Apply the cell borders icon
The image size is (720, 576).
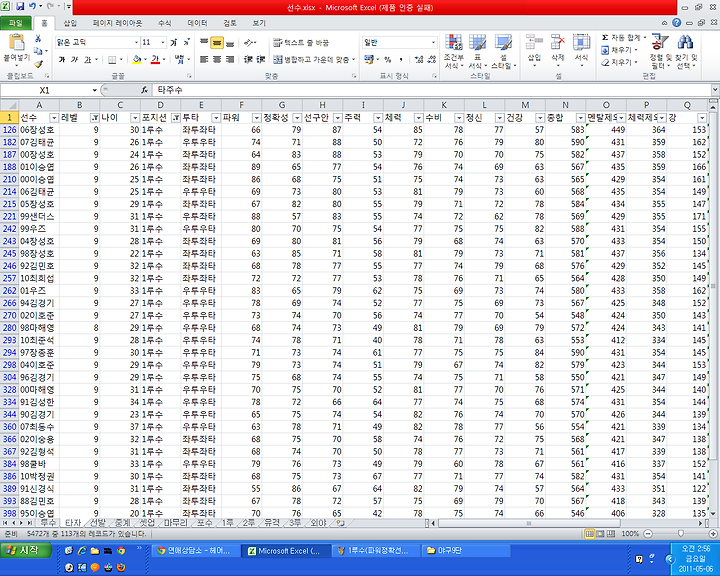(x=112, y=59)
